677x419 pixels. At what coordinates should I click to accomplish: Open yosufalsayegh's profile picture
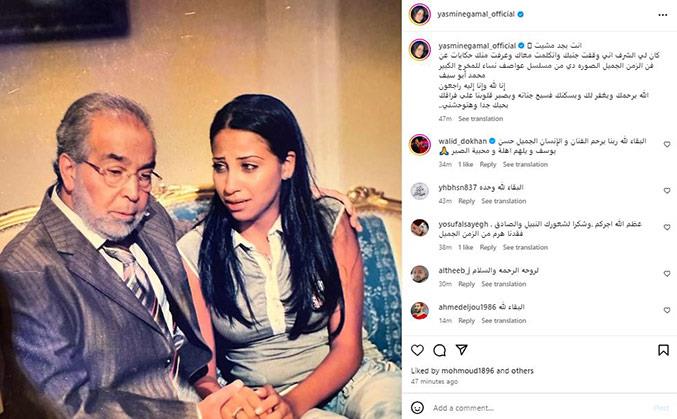[x=420, y=228]
